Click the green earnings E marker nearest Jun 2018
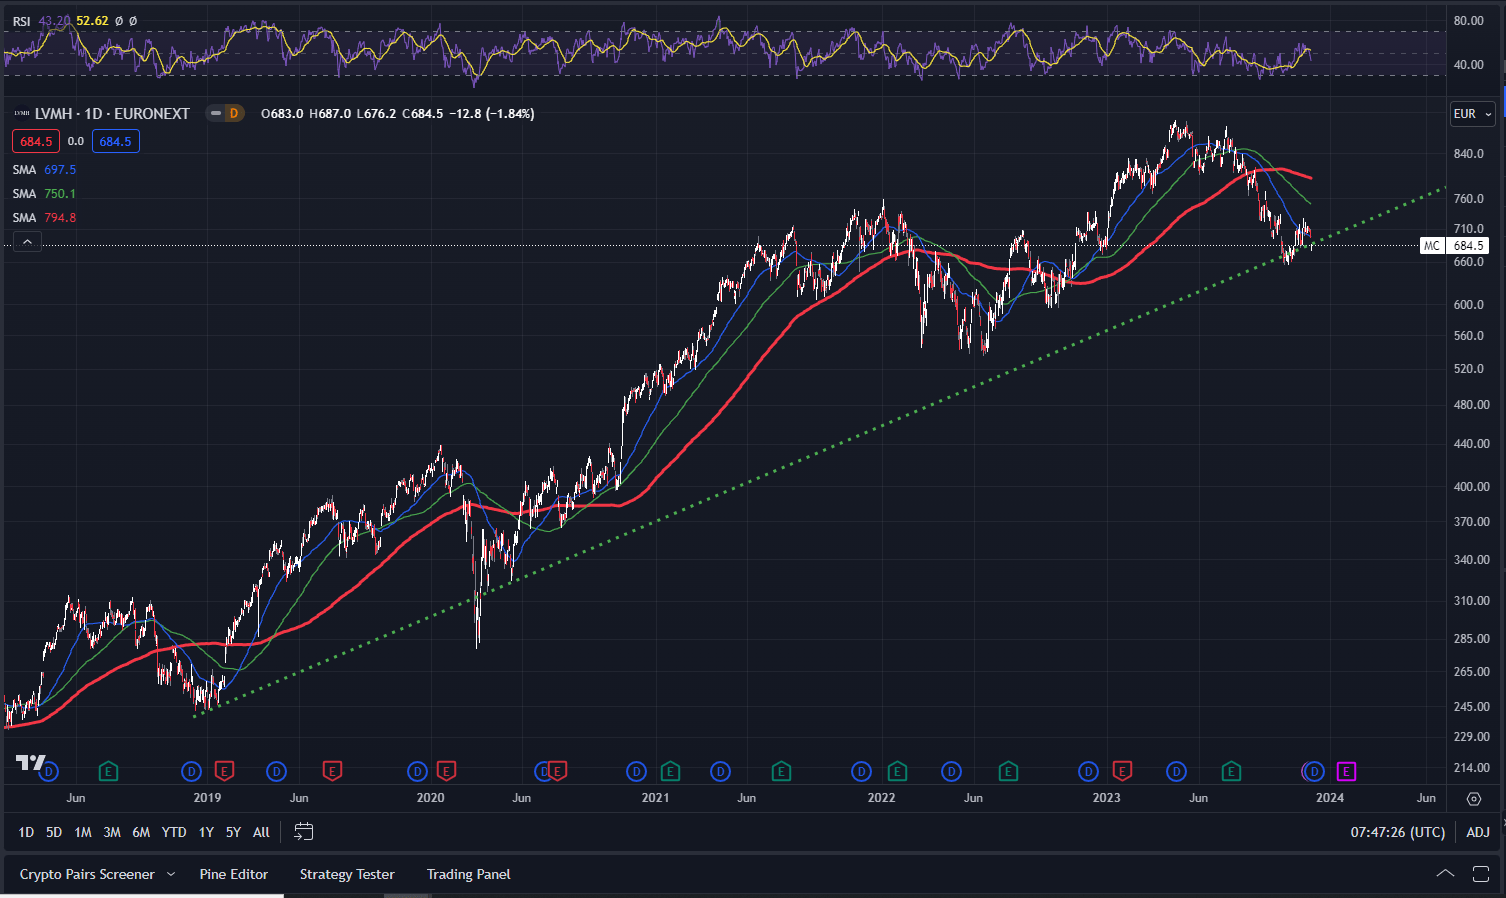 (x=108, y=771)
